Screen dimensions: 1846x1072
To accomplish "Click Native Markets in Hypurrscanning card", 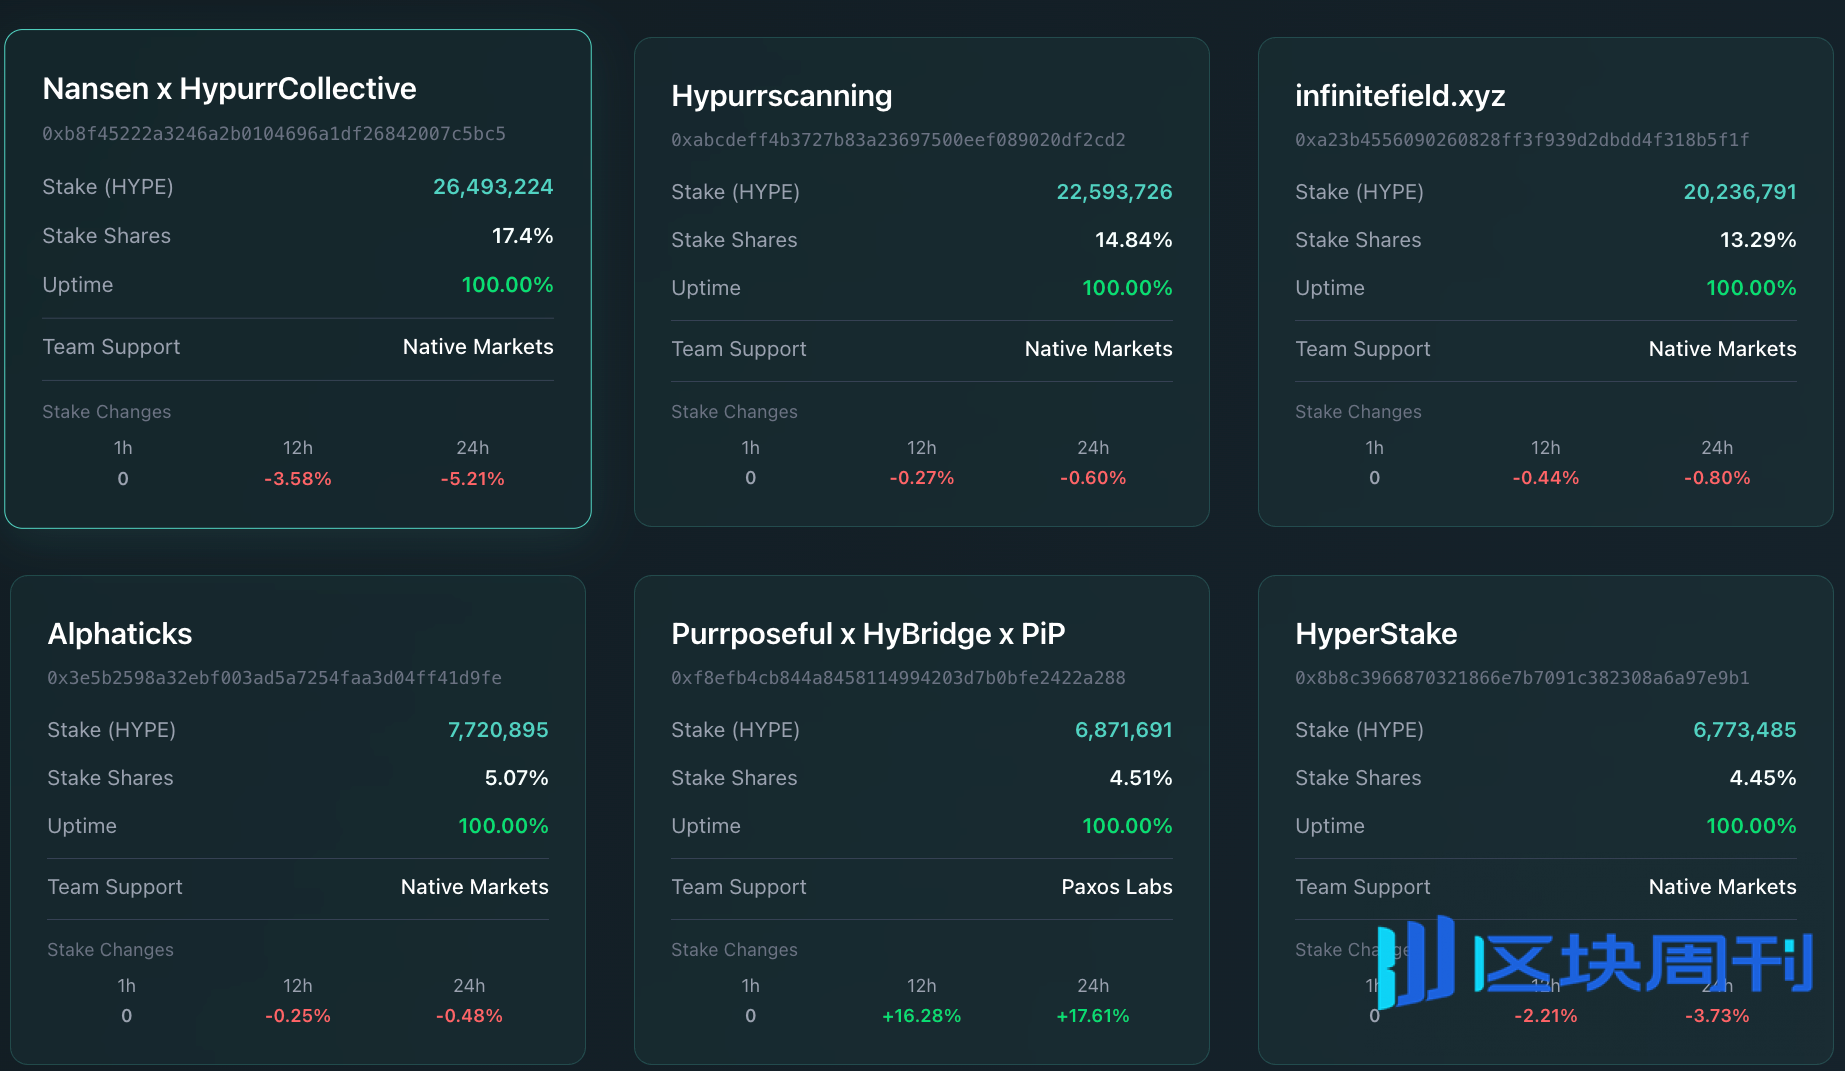I will pyautogui.click(x=1098, y=349).
